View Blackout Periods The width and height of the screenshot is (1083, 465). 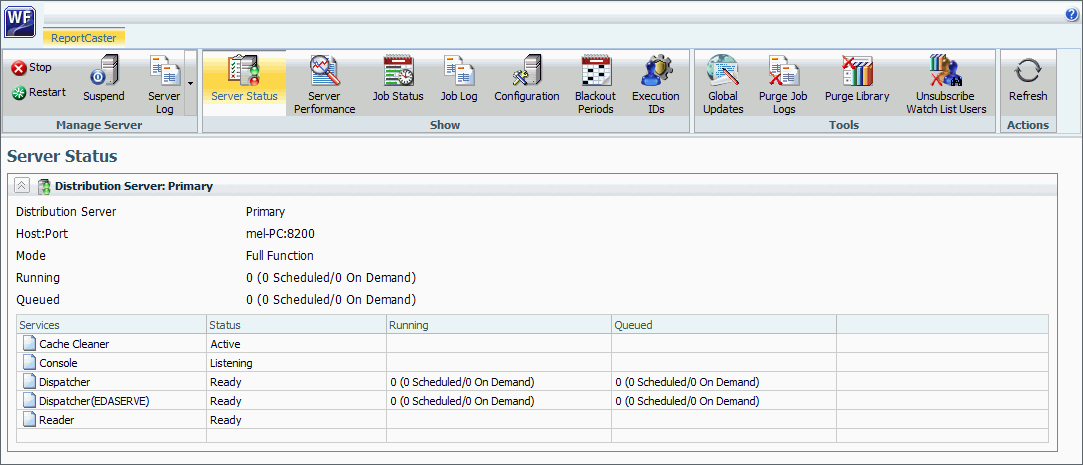595,84
